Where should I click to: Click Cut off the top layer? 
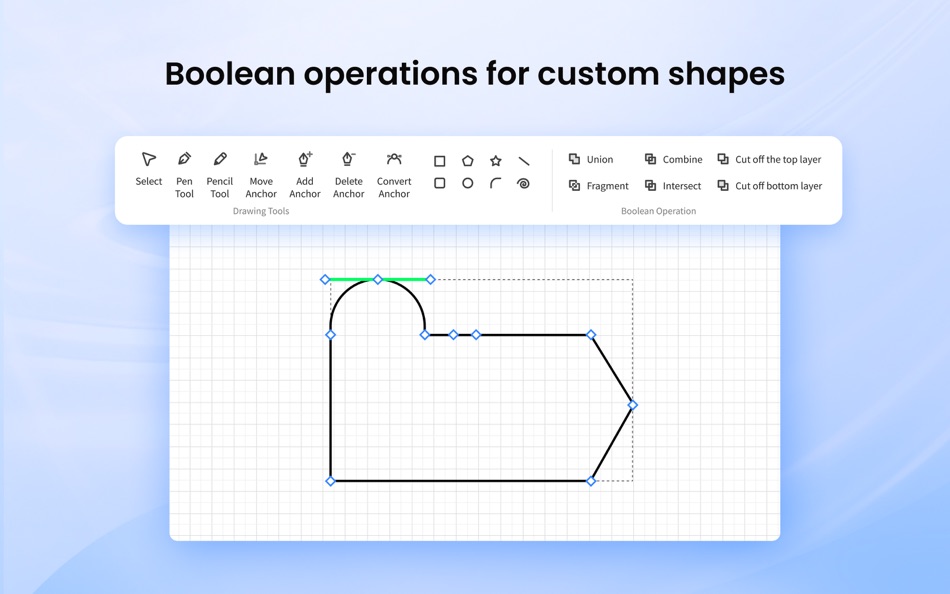click(770, 159)
